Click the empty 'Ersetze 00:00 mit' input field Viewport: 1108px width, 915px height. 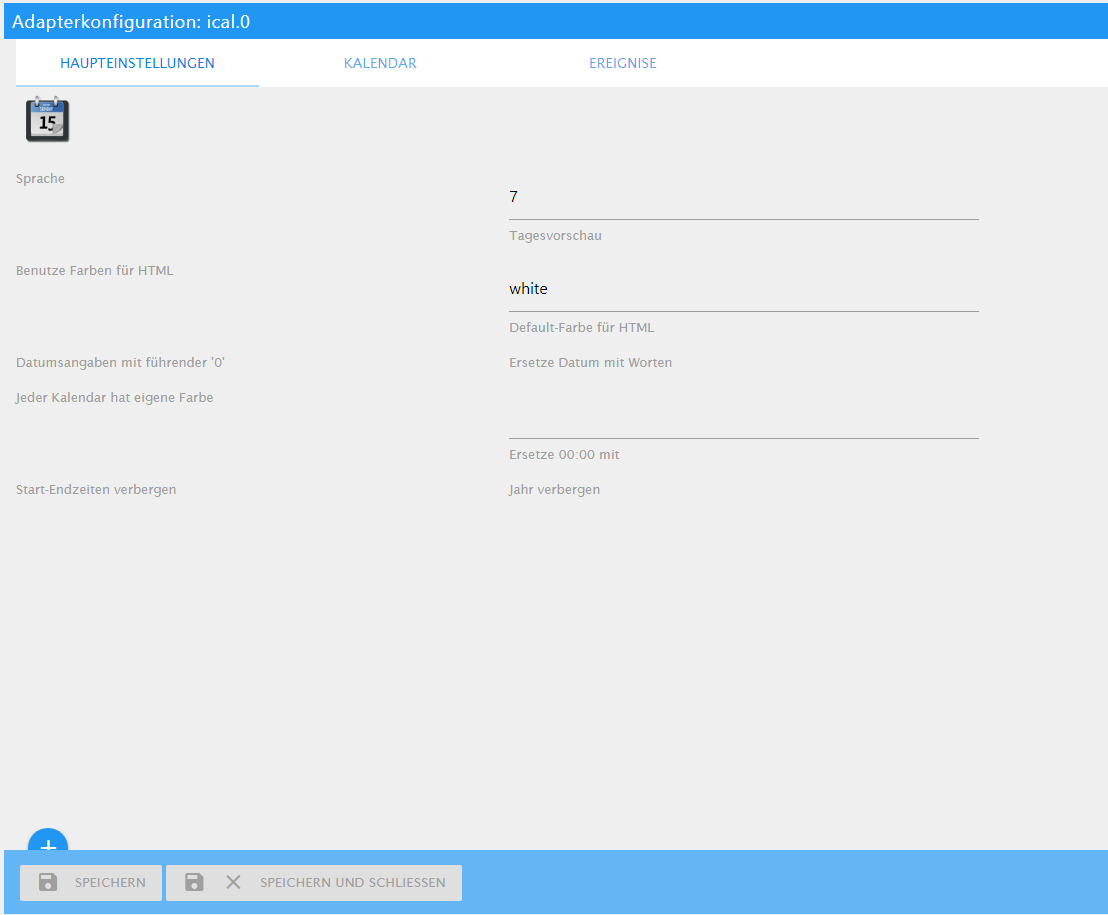743,418
